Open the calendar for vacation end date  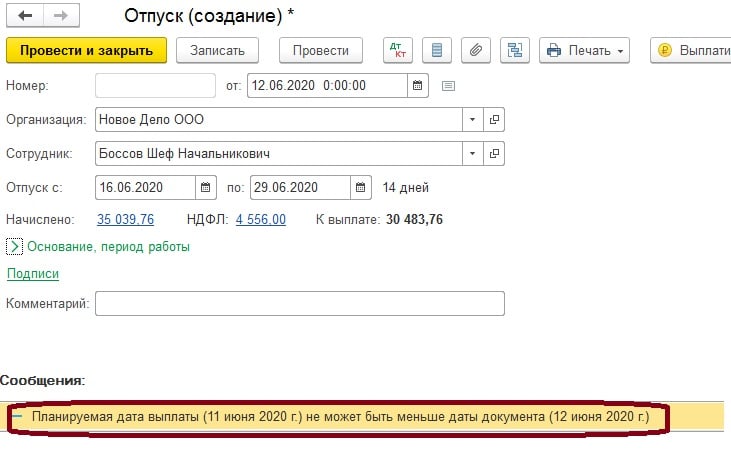[x=361, y=187]
